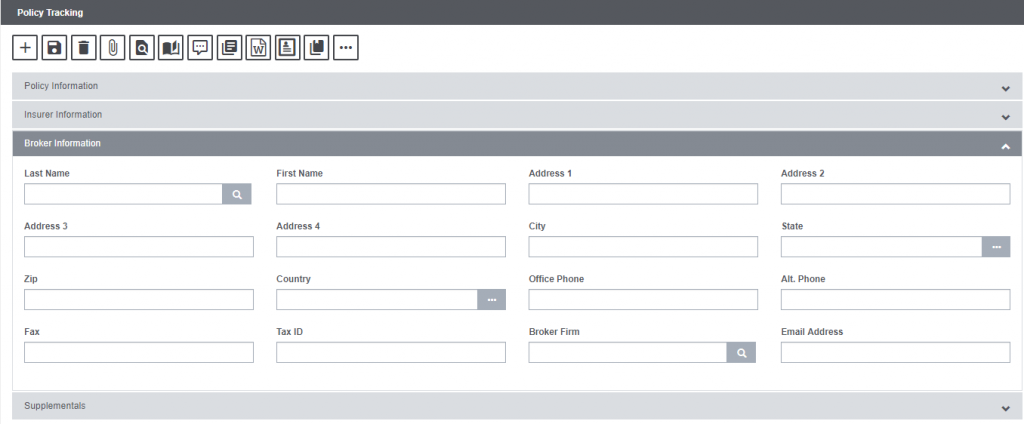Click into the Zip input field
This screenshot has height=424, width=1024.
coord(139,299)
